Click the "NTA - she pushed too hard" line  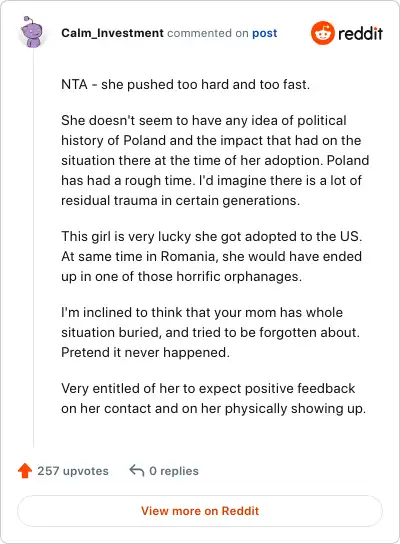tap(185, 84)
